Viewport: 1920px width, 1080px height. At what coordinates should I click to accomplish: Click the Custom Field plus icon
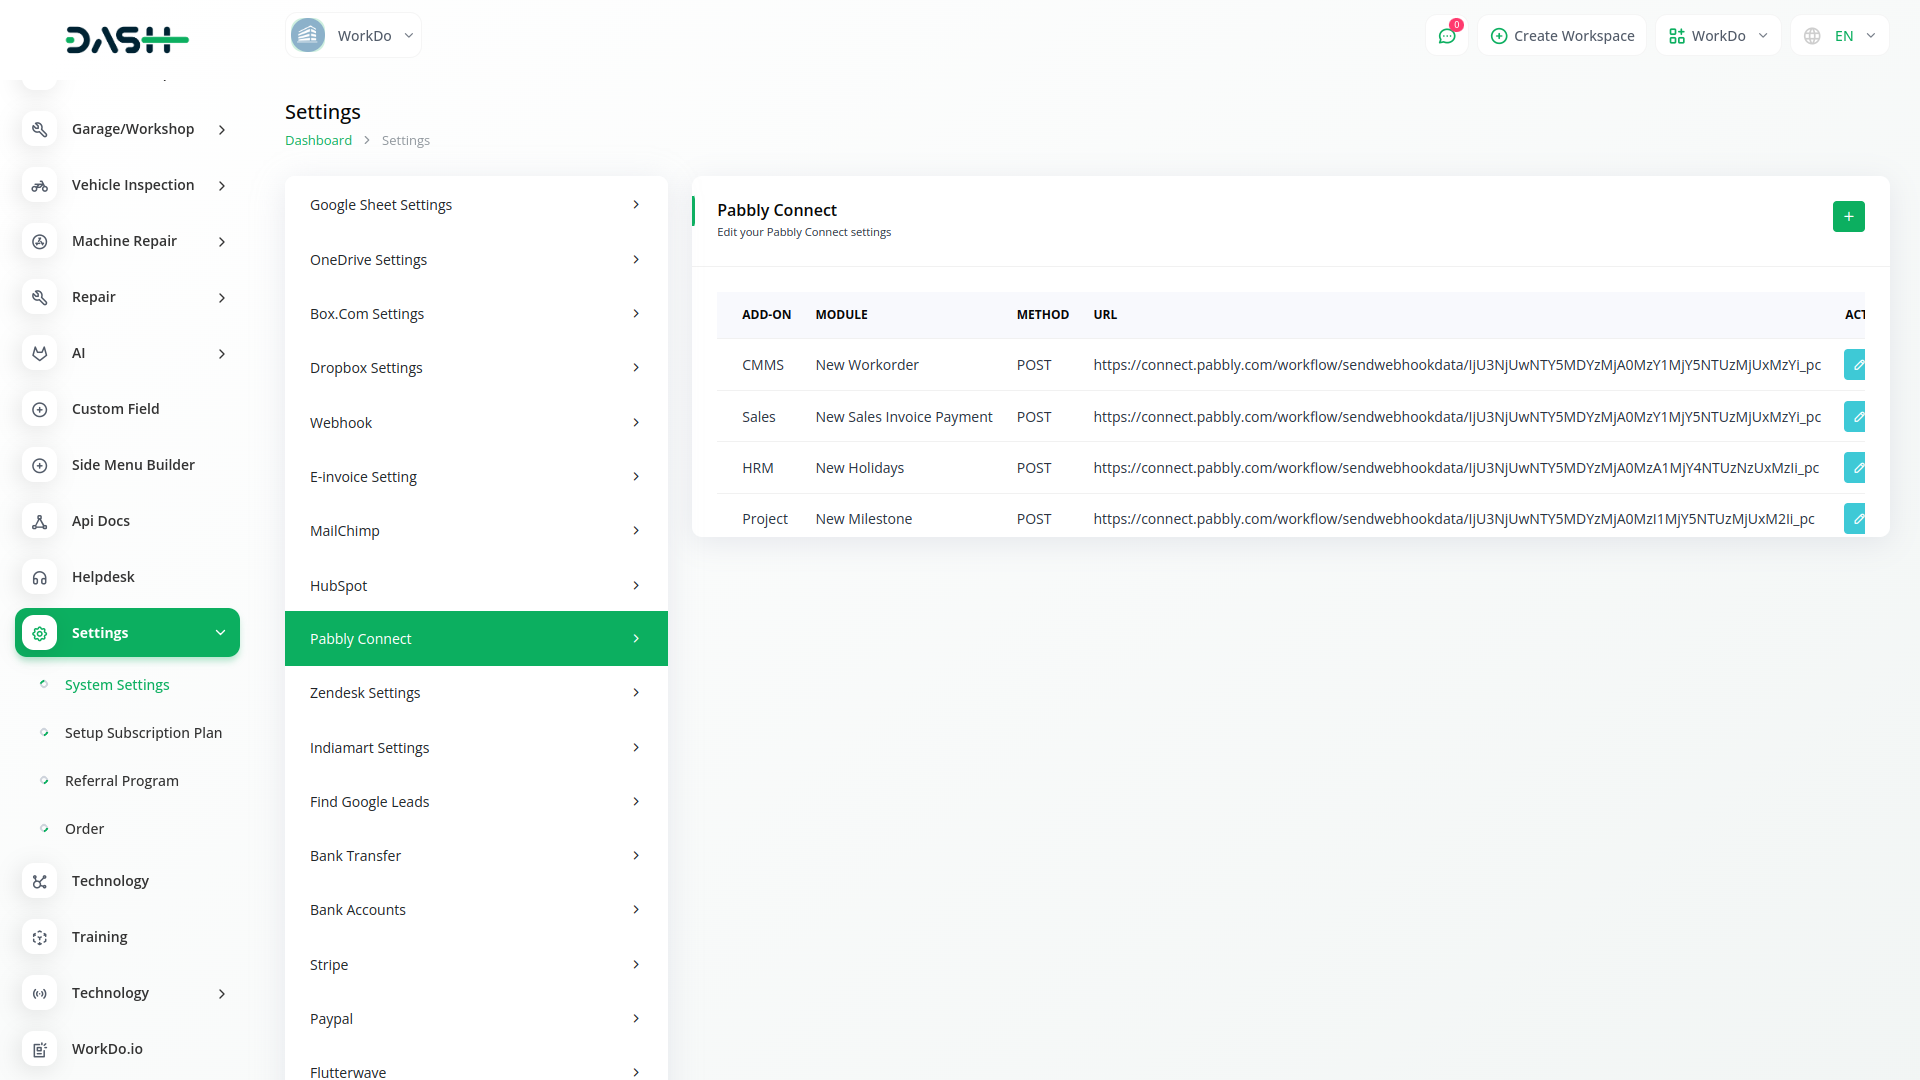pyautogui.click(x=40, y=409)
